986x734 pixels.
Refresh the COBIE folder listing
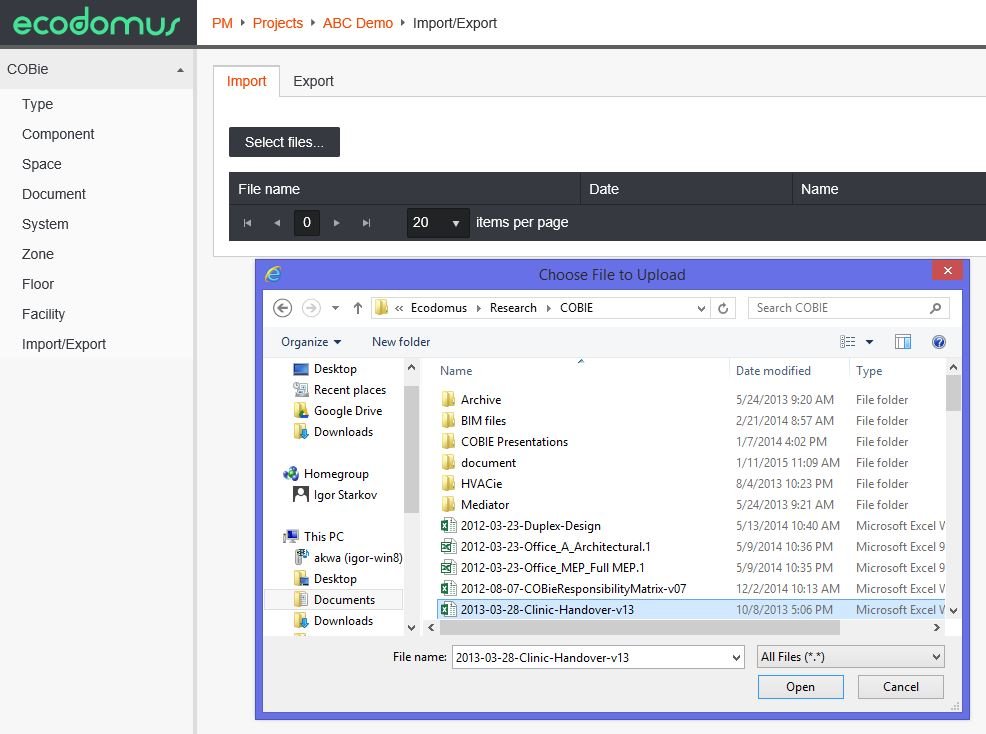[x=723, y=307]
